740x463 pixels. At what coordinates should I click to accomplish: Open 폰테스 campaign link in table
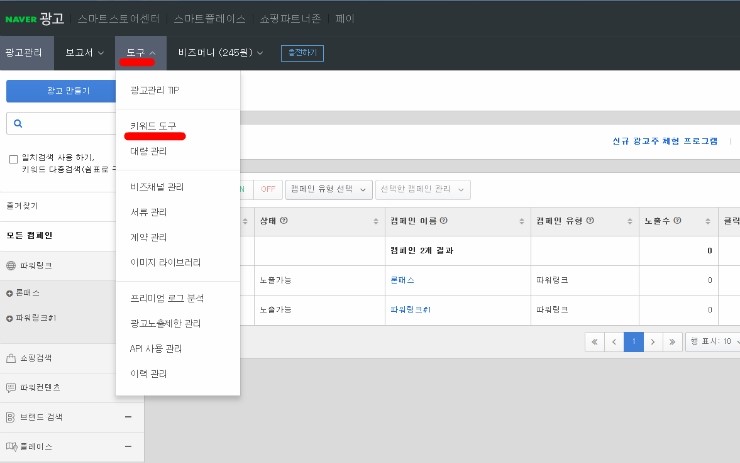click(x=402, y=280)
